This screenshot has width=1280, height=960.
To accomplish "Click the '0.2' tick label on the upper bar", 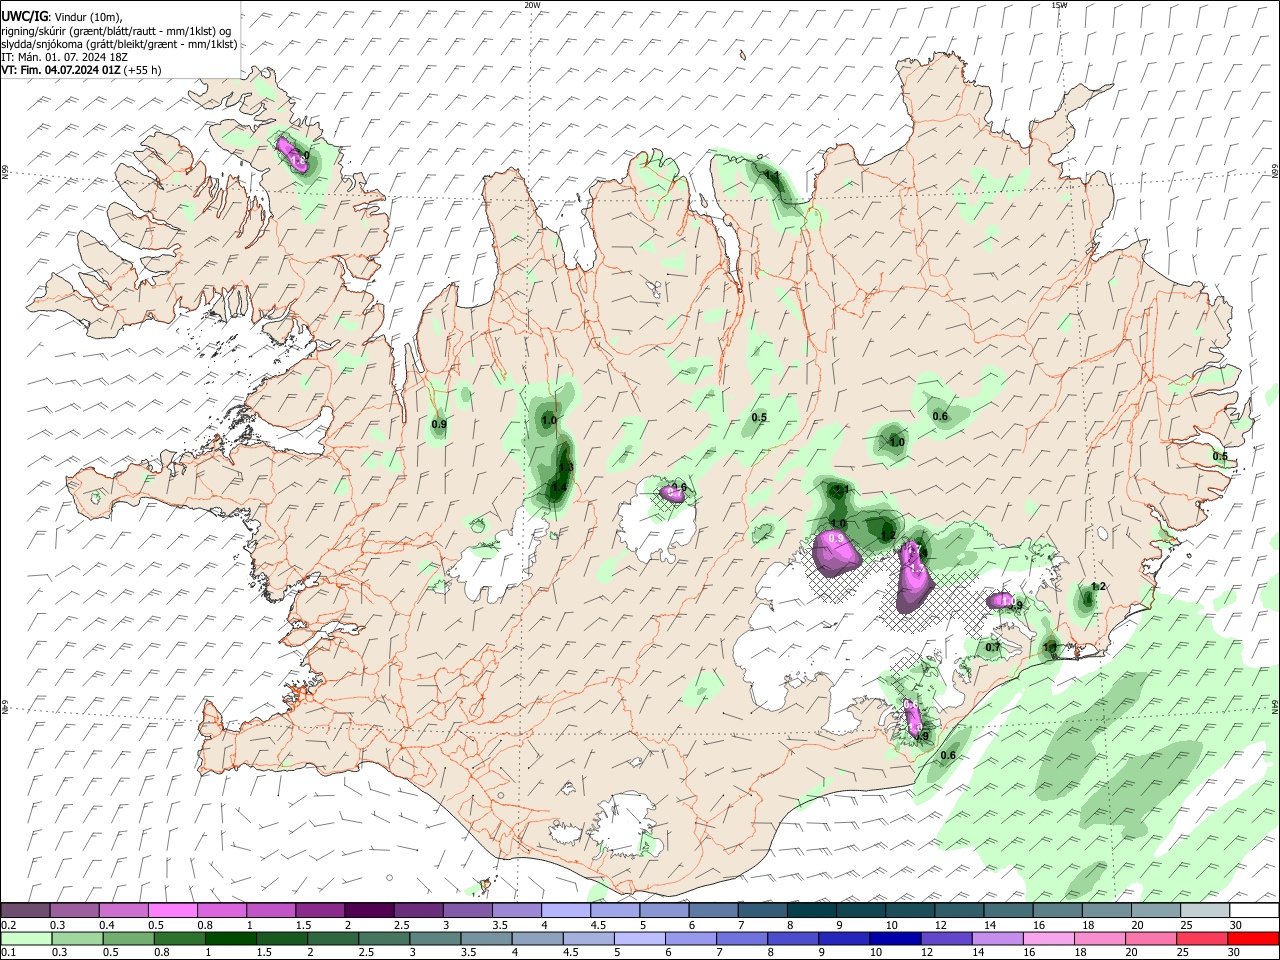I will (x=7, y=925).
